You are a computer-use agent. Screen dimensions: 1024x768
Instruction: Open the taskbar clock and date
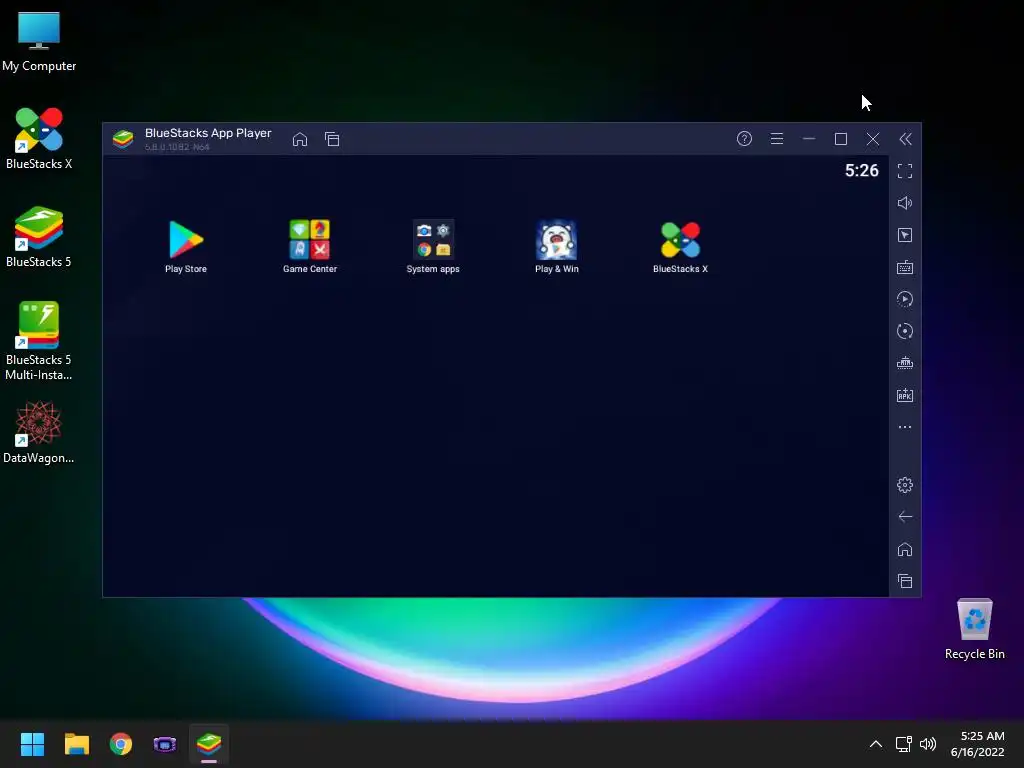[x=978, y=744]
